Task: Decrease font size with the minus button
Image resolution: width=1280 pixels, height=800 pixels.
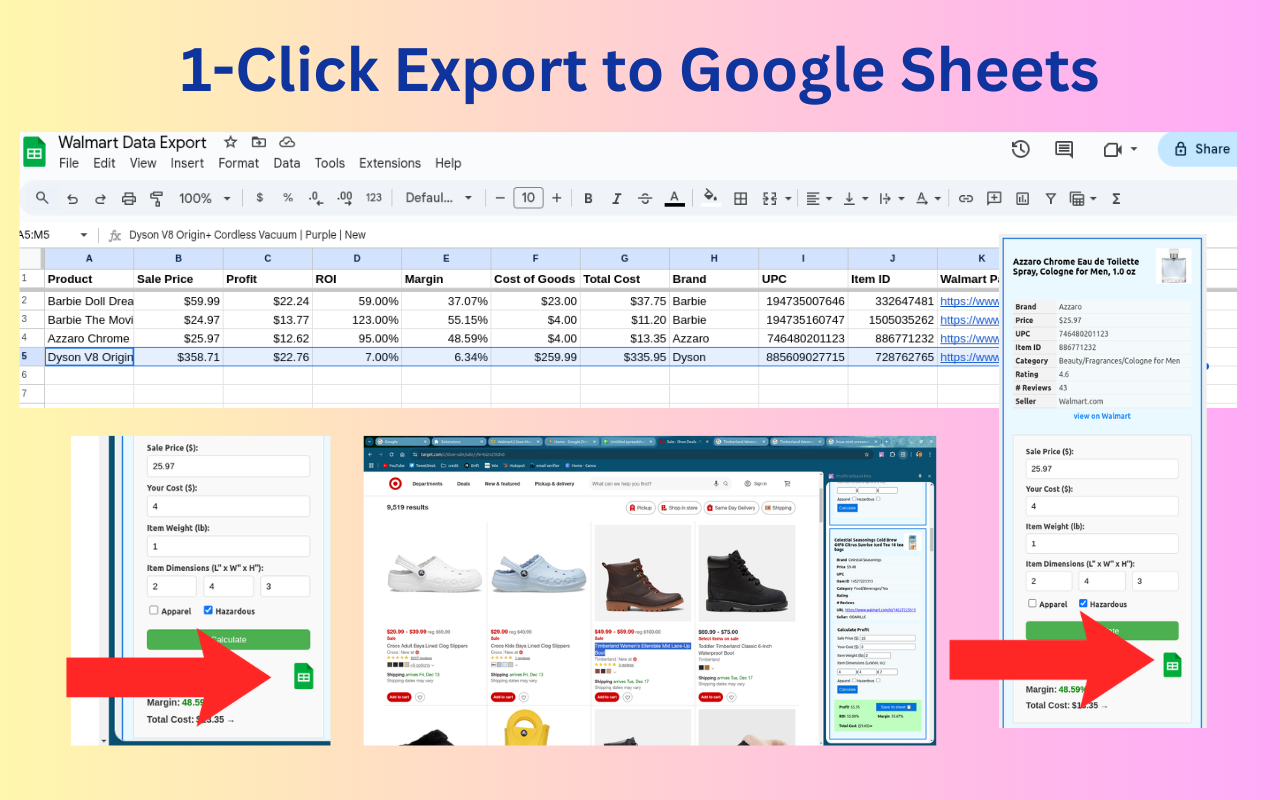Action: pyautogui.click(x=500, y=198)
